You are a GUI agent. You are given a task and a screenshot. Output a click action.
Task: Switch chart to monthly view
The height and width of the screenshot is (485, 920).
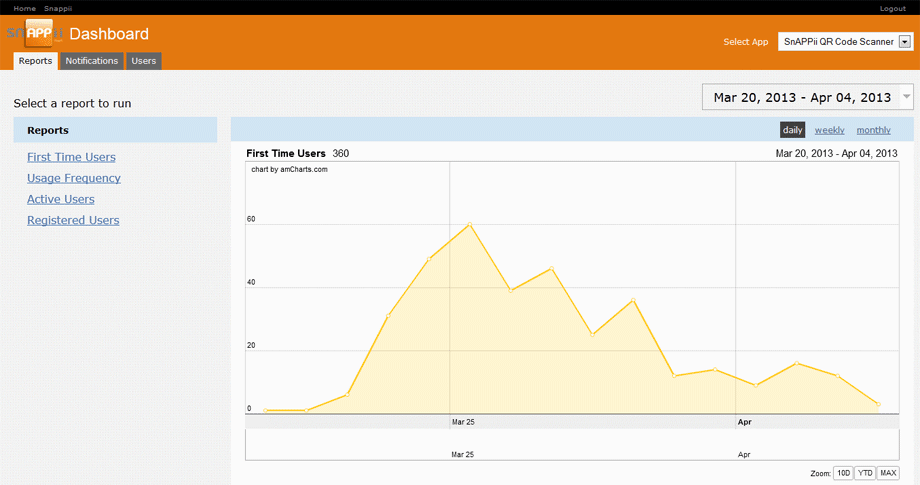click(873, 130)
